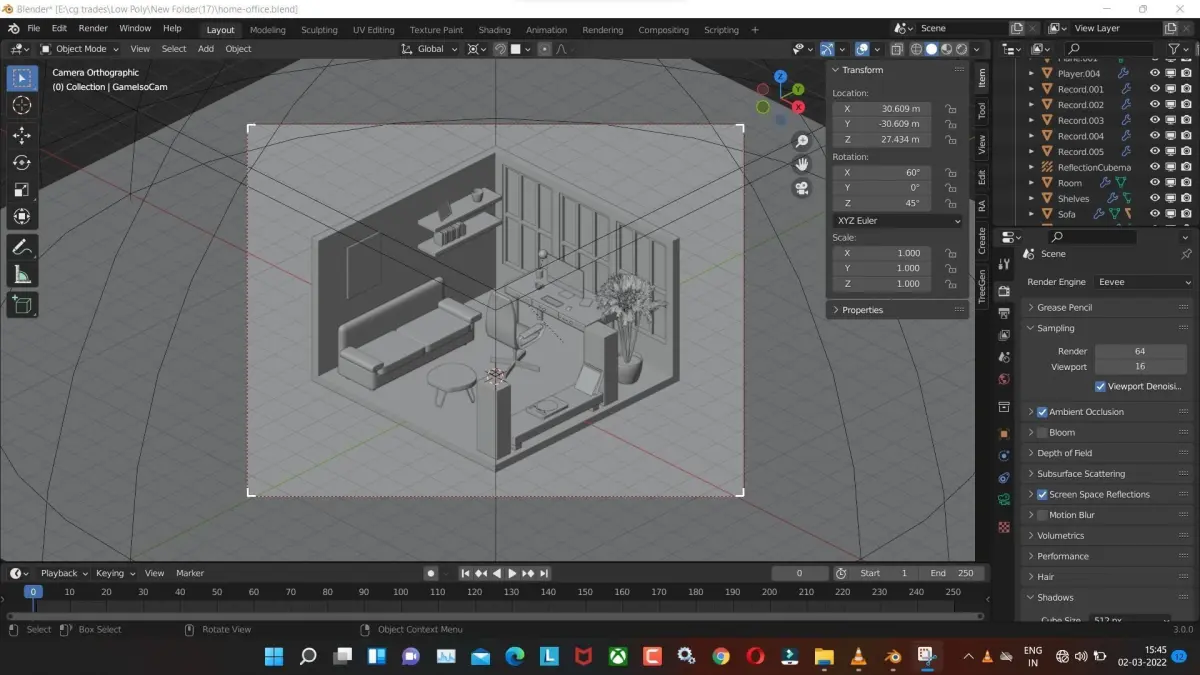Select the Scale tool
This screenshot has width=1200, height=675.
pos(22,189)
